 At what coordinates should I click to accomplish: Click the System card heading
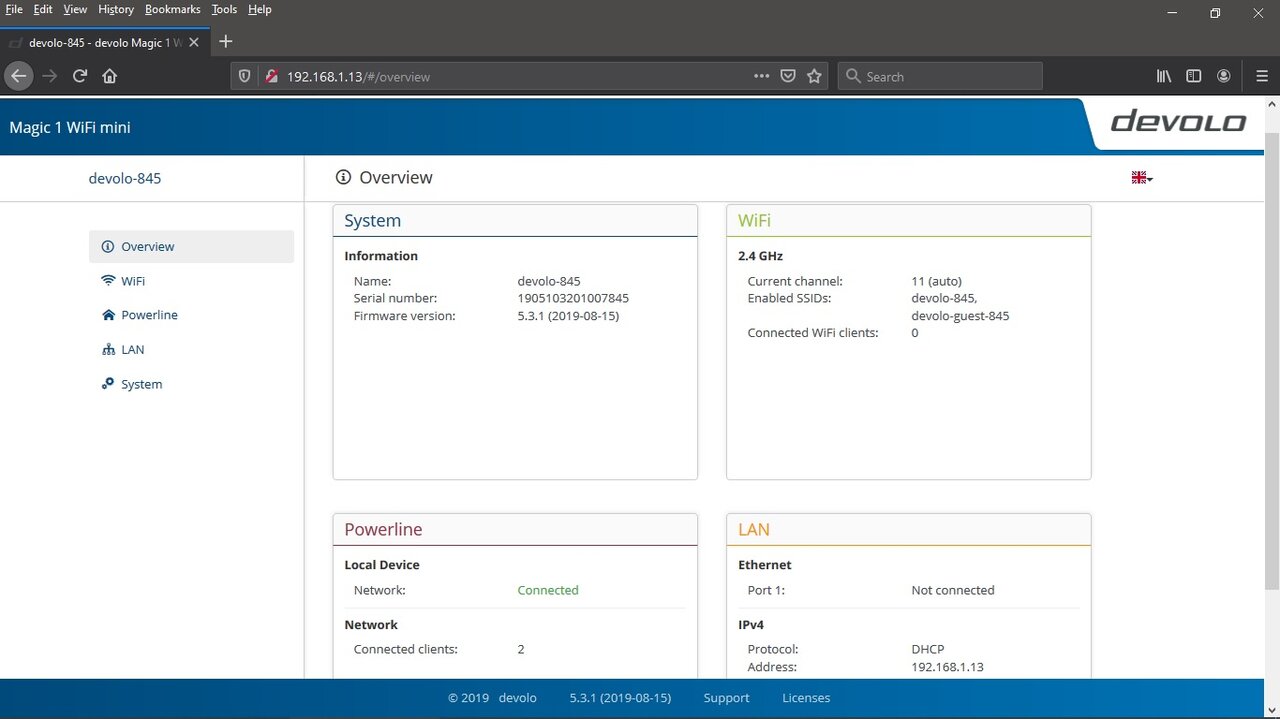pos(372,221)
